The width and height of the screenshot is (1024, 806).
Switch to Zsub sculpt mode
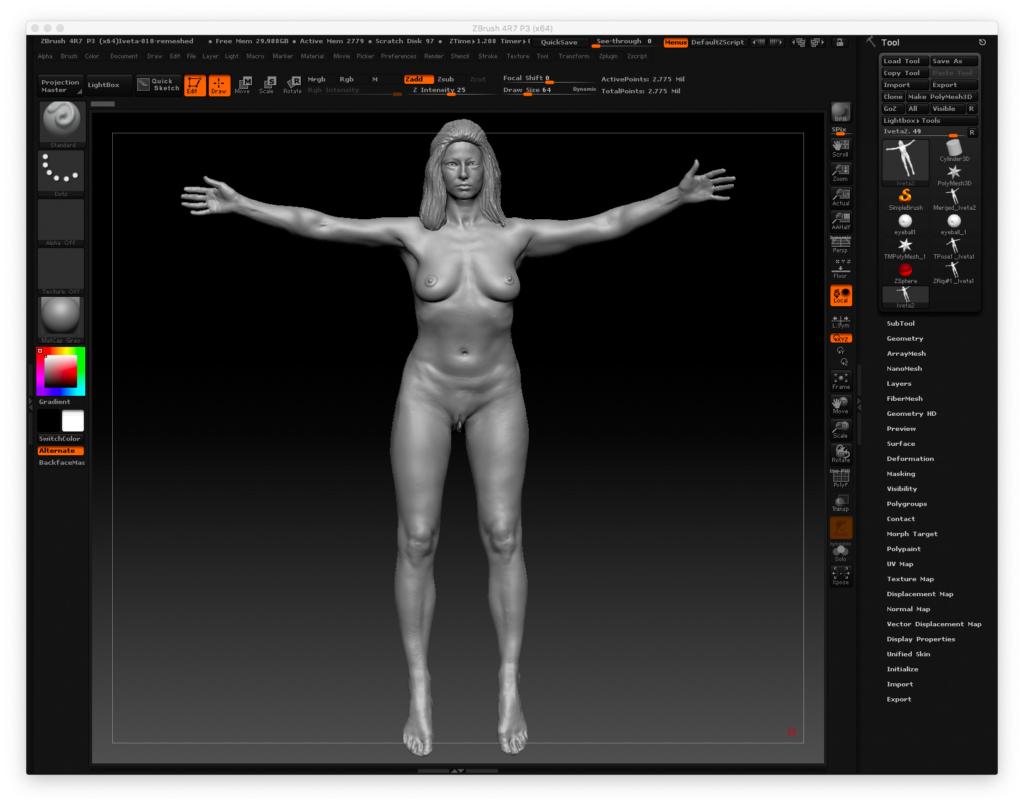(x=446, y=78)
